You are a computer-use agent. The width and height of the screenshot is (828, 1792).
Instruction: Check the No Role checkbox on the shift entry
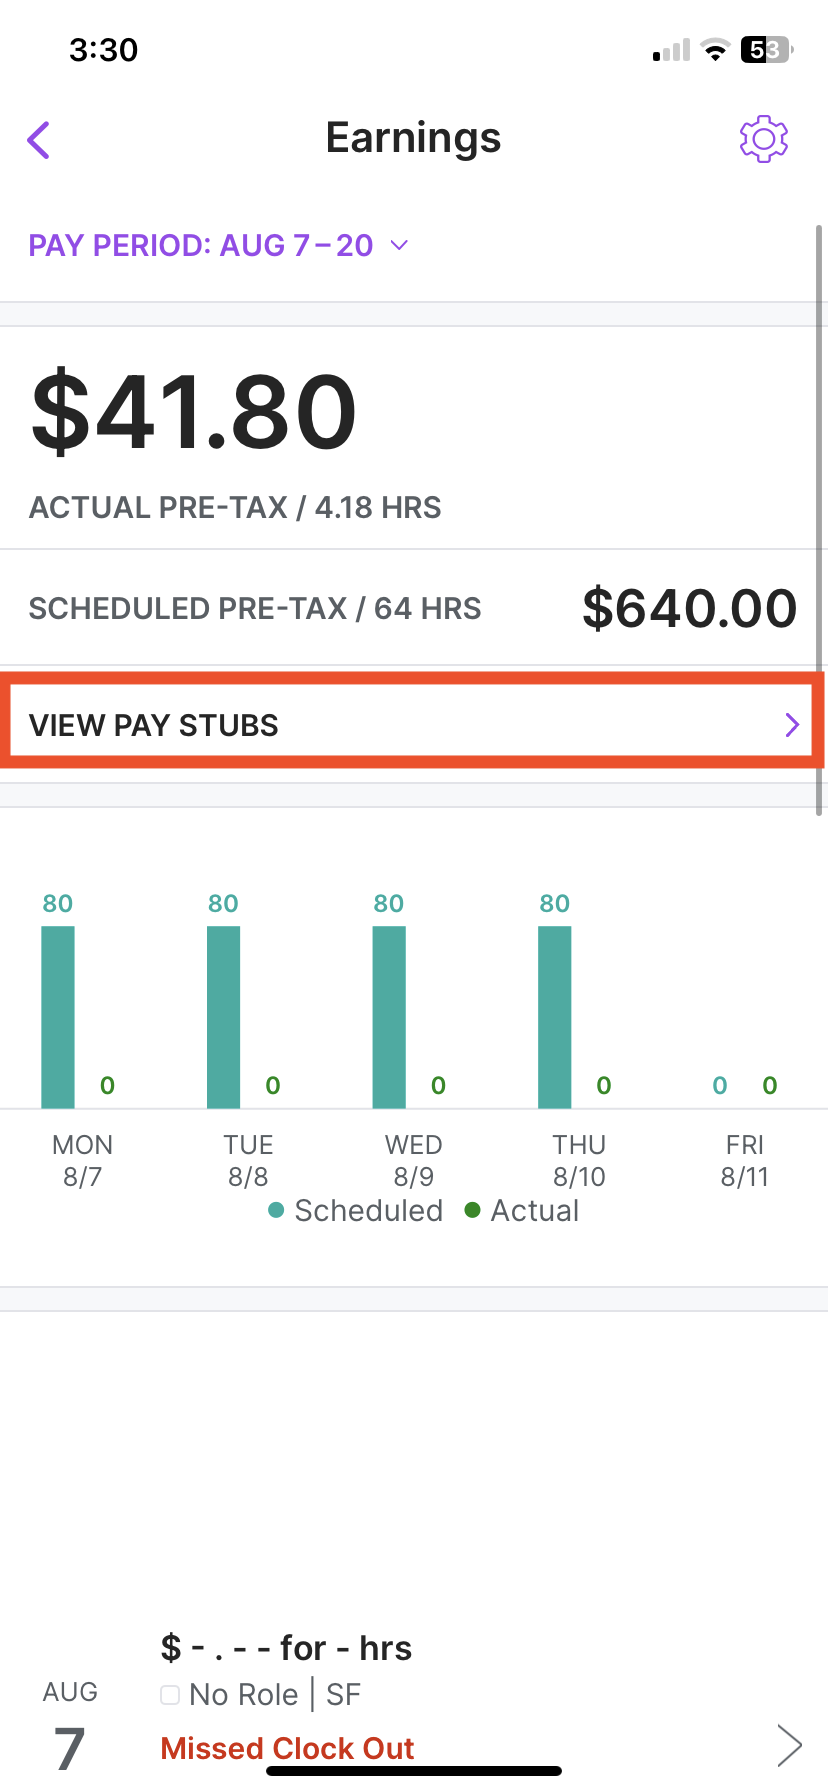coord(170,1694)
